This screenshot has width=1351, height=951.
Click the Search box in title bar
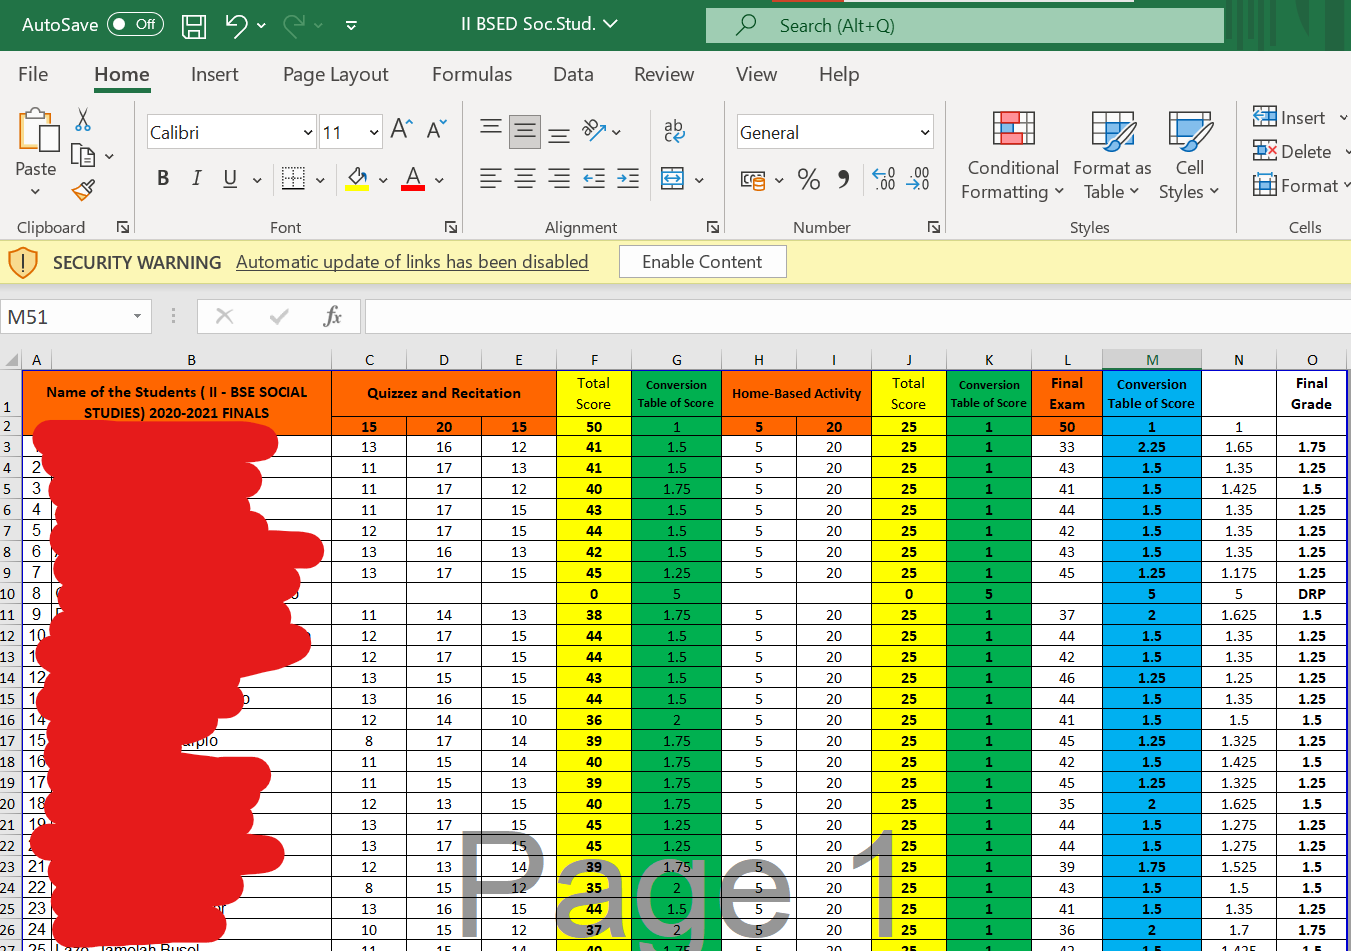tap(965, 26)
